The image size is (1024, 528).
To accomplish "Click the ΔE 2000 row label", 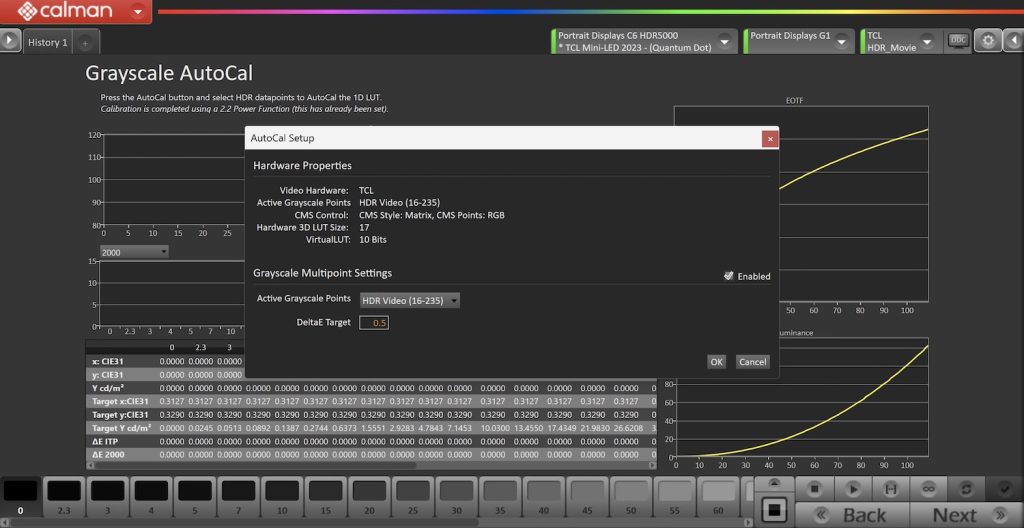I will [108, 454].
